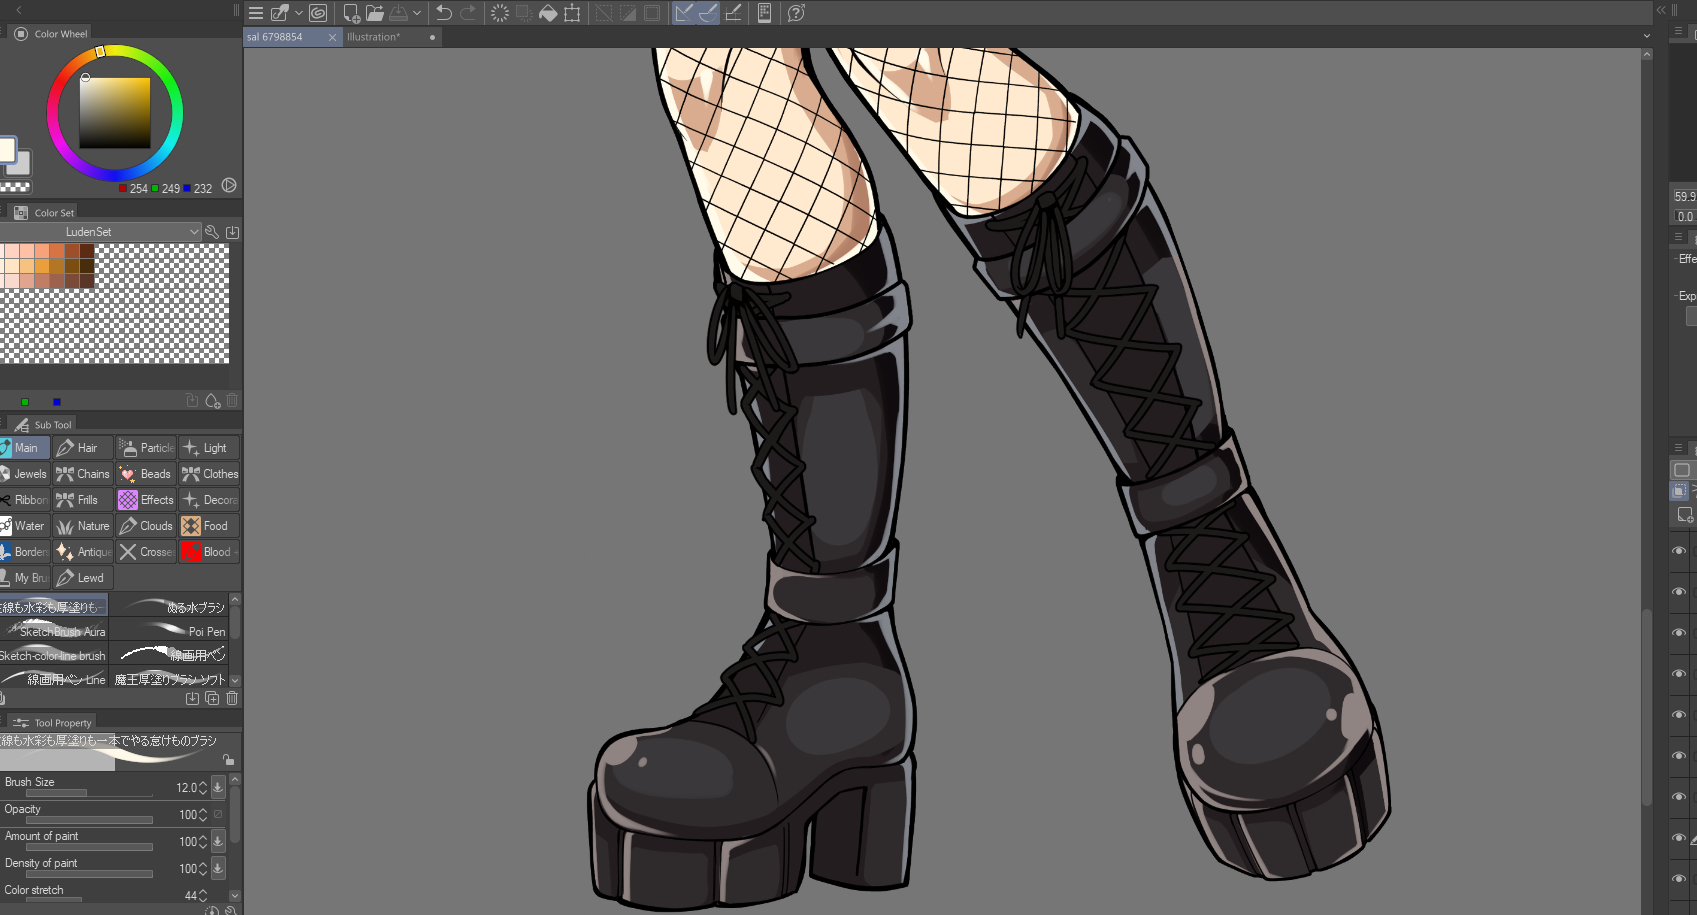Click the Undo arrow in the toolbar
Screen dimensions: 1697x915
[x=444, y=13]
